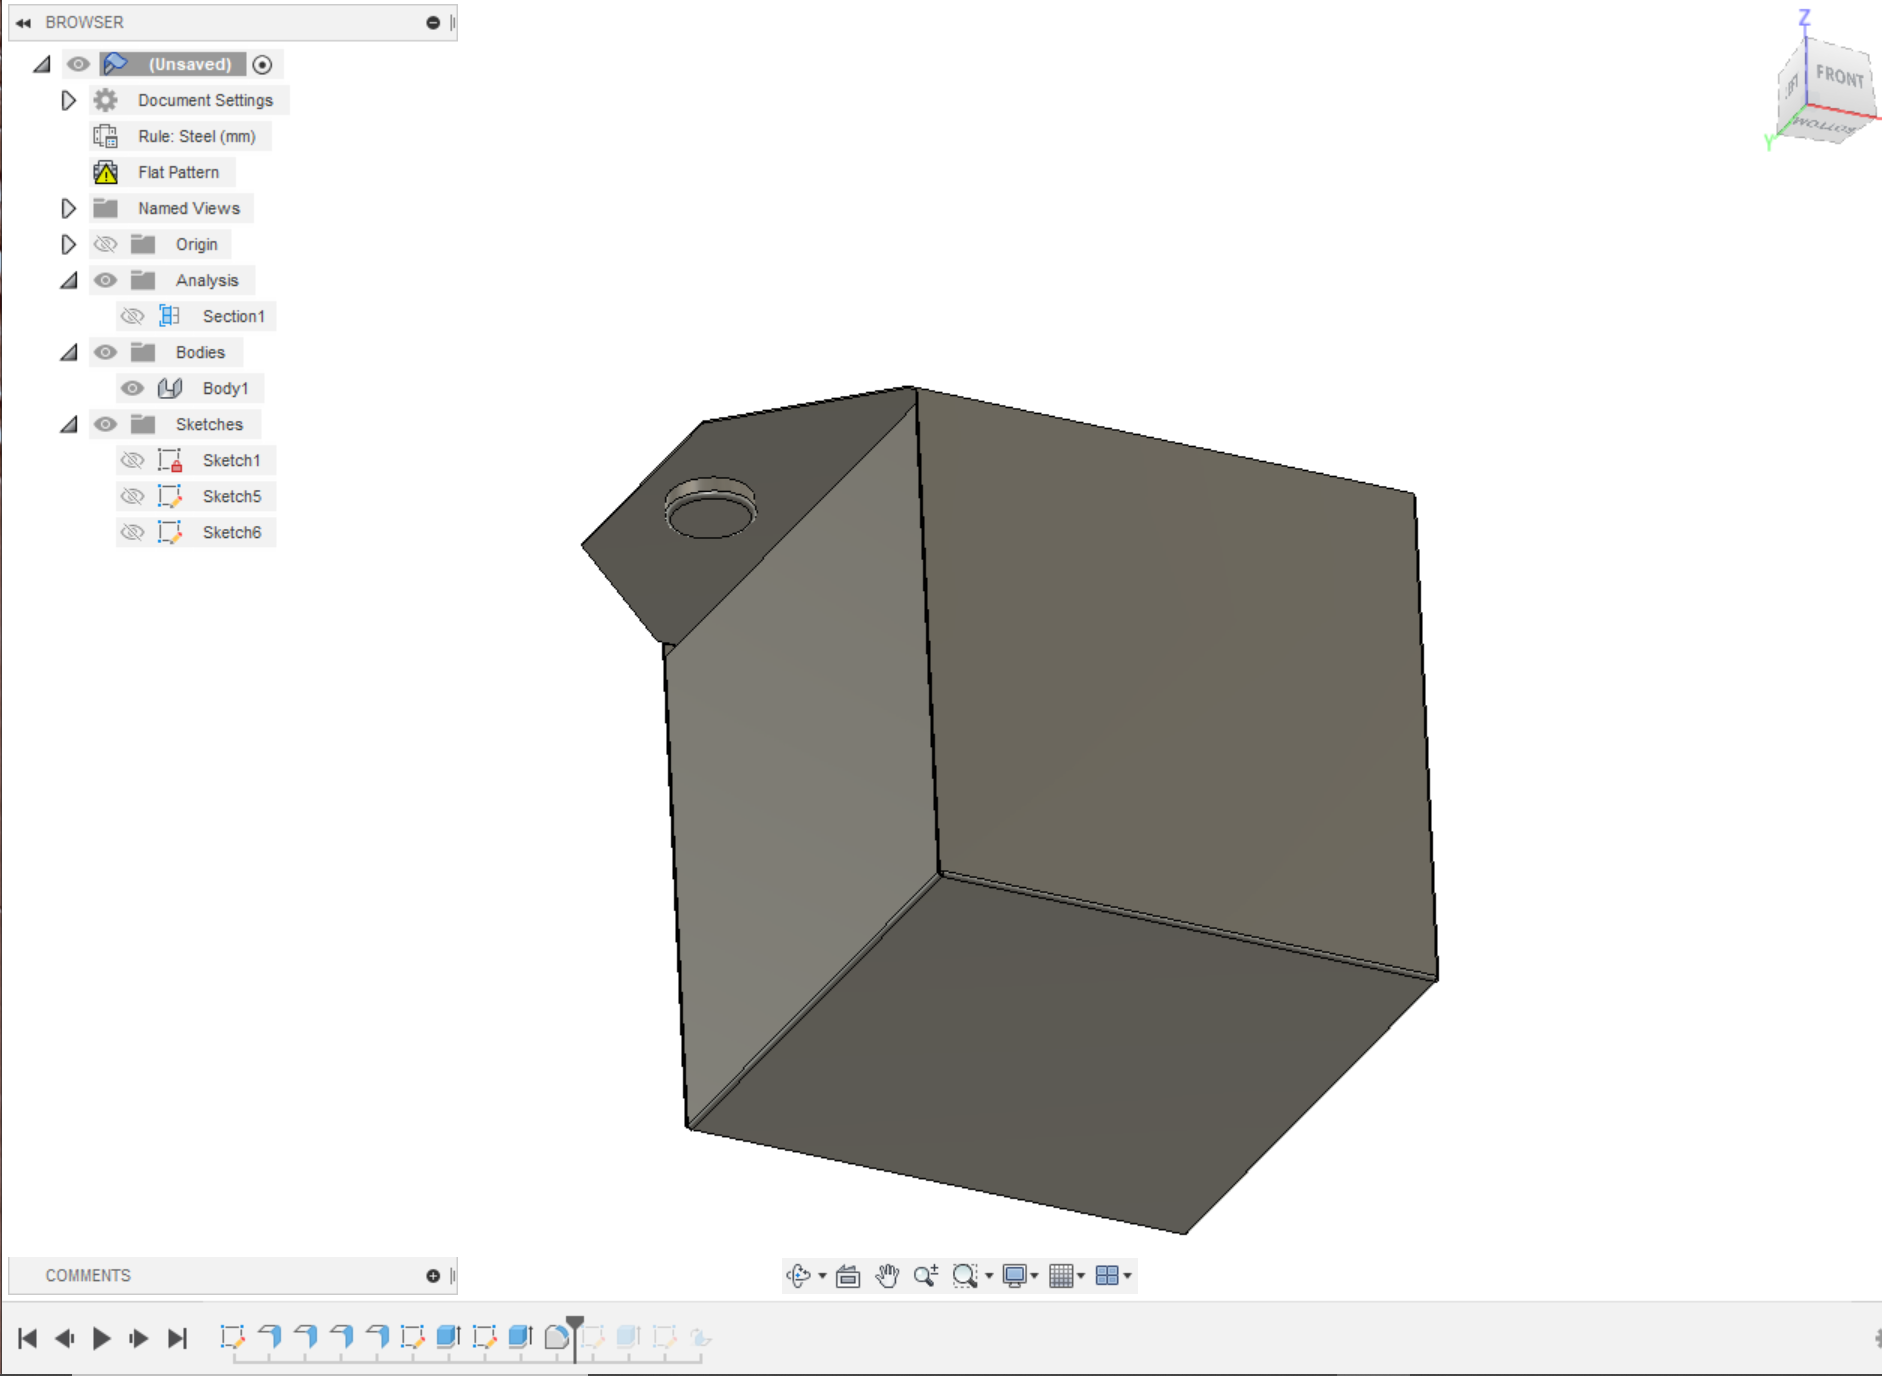Hide the Body1 body
Screen dimensions: 1882x1376
[x=133, y=388]
